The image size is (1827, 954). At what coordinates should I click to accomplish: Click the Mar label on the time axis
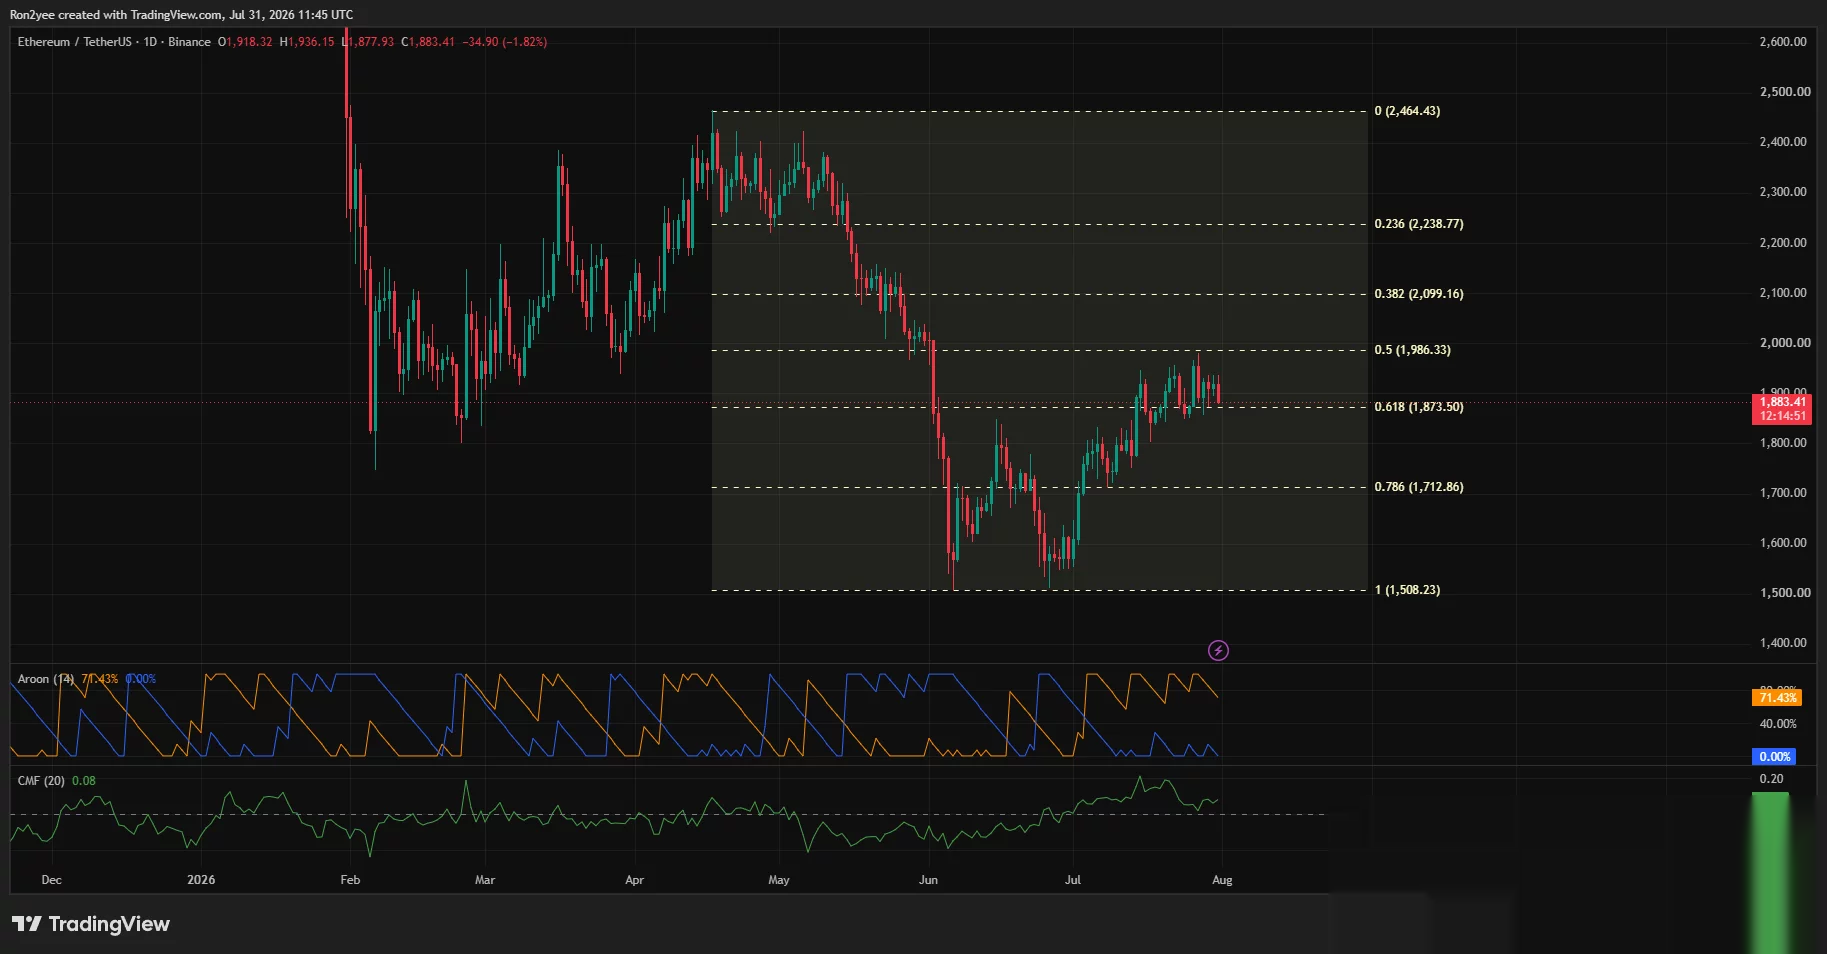pyautogui.click(x=485, y=880)
